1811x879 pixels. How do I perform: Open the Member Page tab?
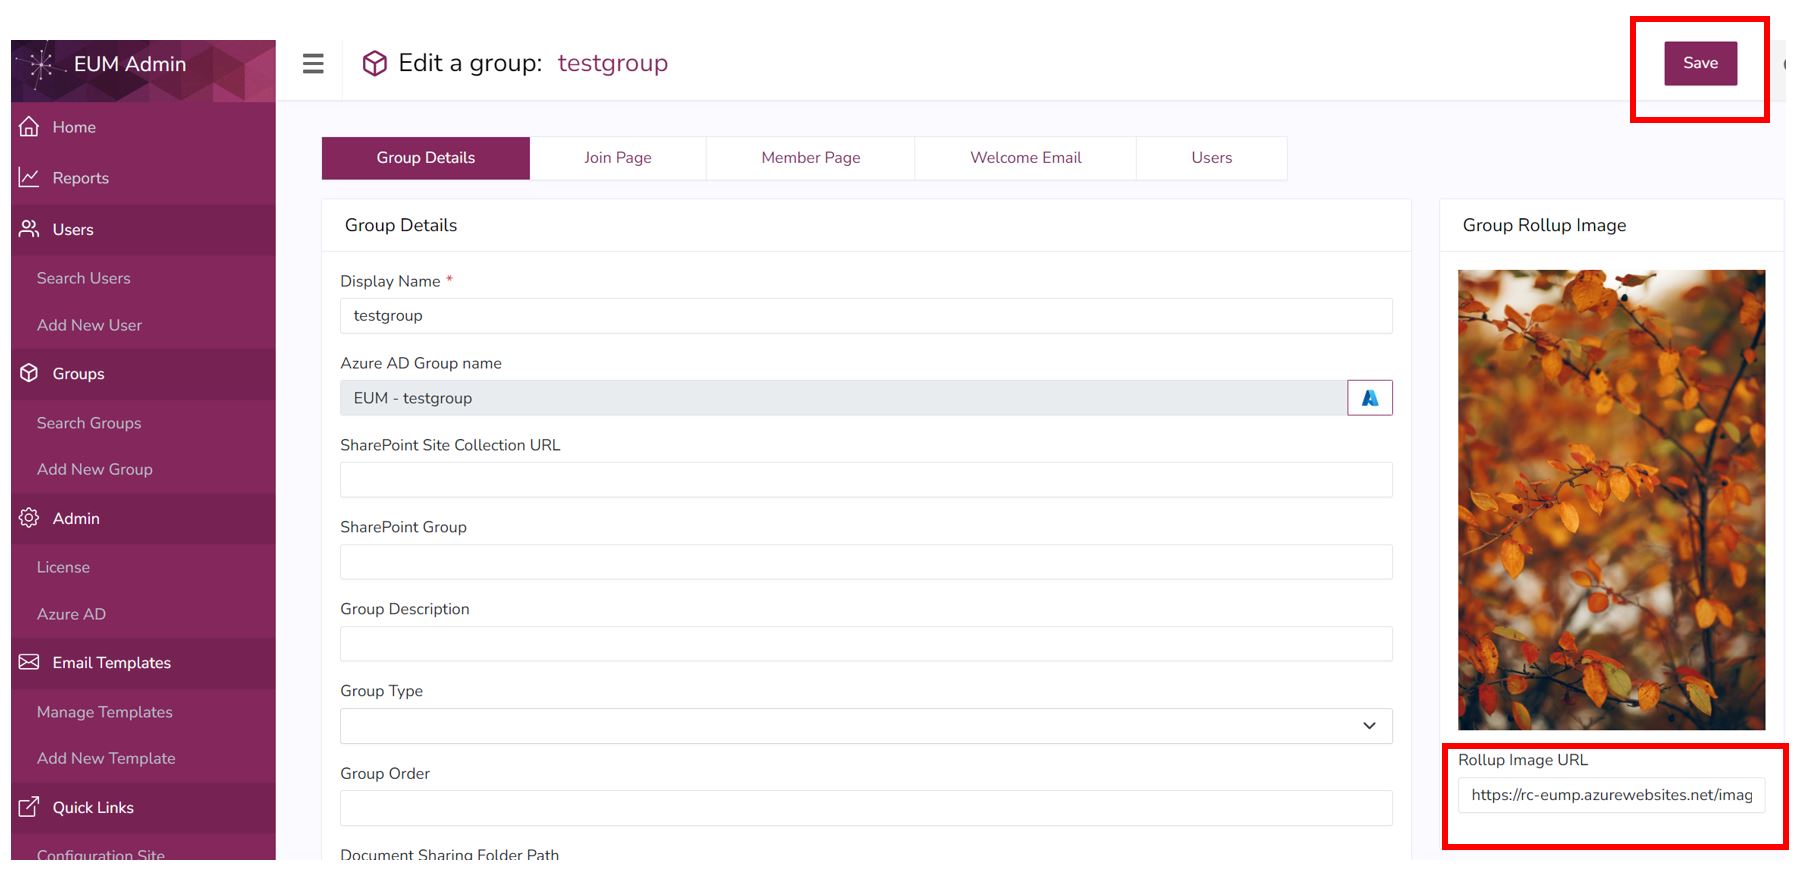pos(810,158)
